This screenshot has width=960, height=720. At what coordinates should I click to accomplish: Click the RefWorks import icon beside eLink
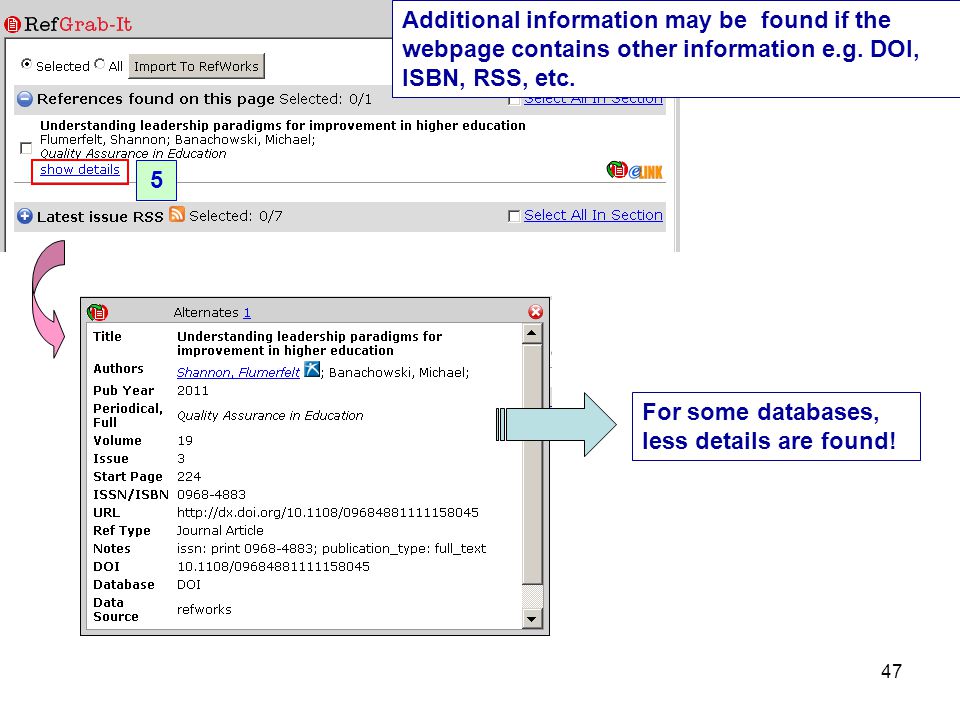click(617, 170)
